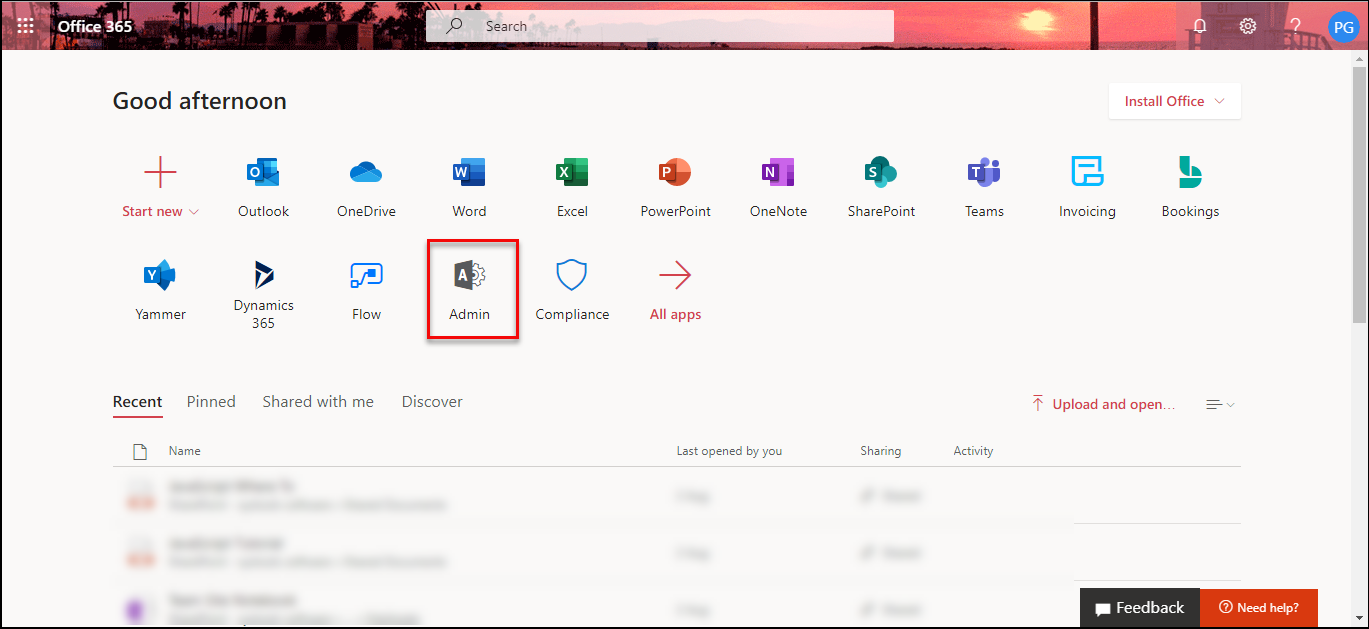Open the Yammer app
The image size is (1369, 629).
pyautogui.click(x=160, y=290)
